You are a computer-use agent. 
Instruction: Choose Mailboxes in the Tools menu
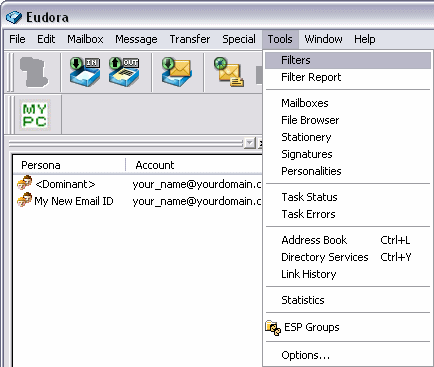tap(348, 103)
